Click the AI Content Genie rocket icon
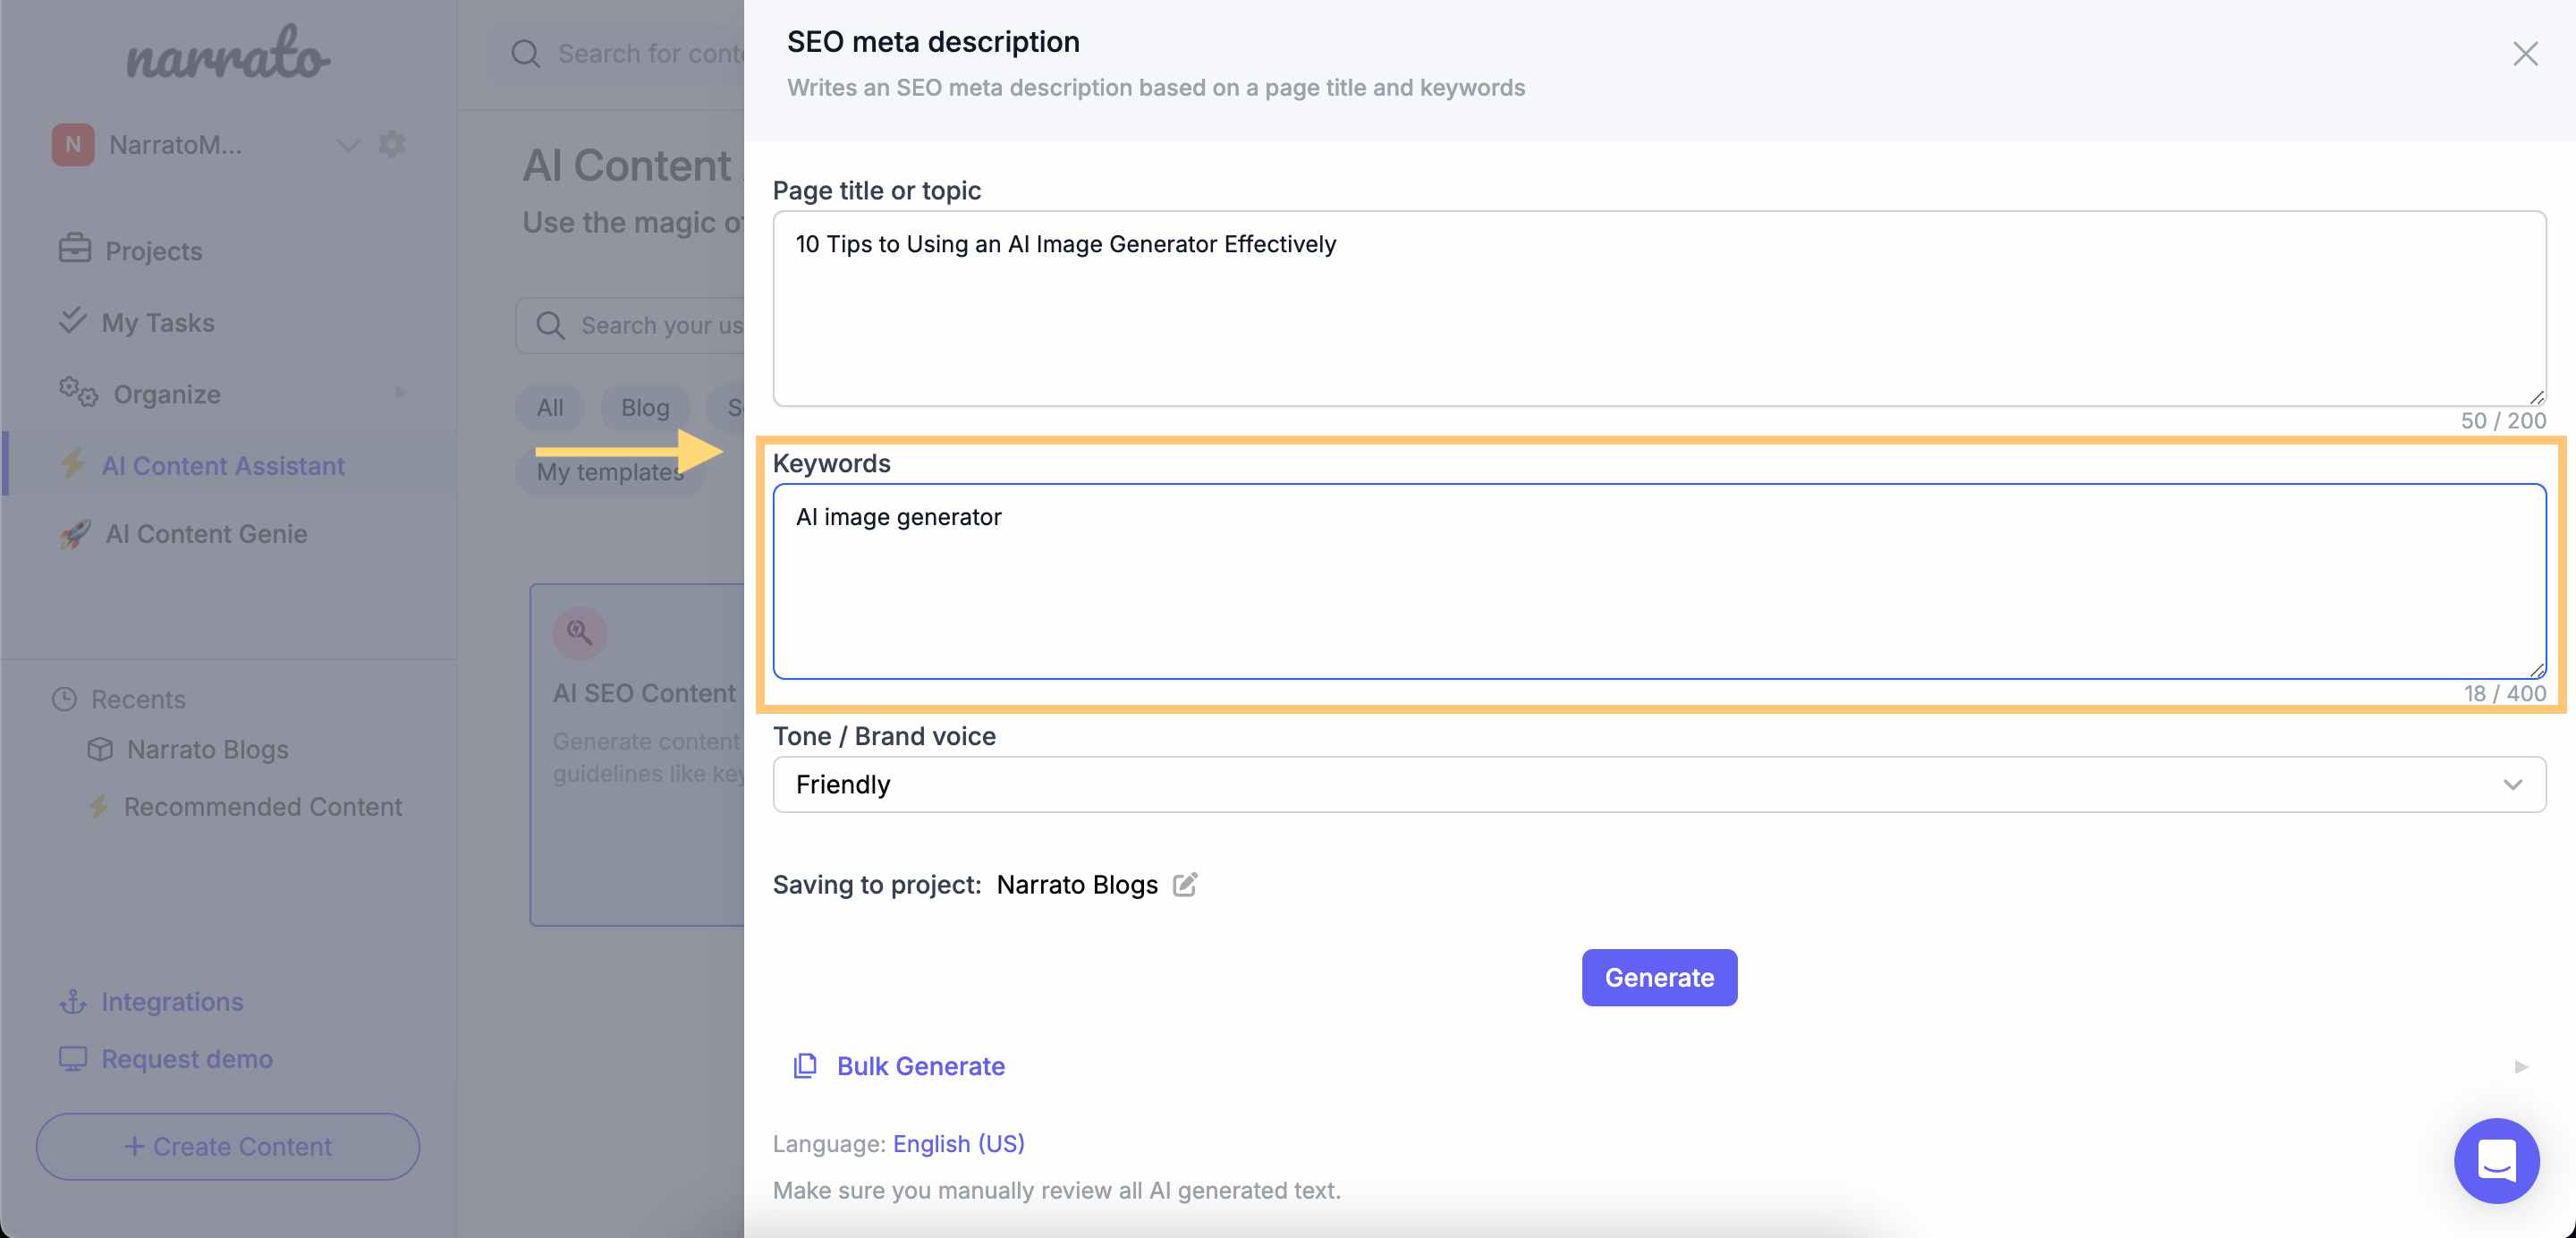The width and height of the screenshot is (2576, 1238). click(x=75, y=534)
